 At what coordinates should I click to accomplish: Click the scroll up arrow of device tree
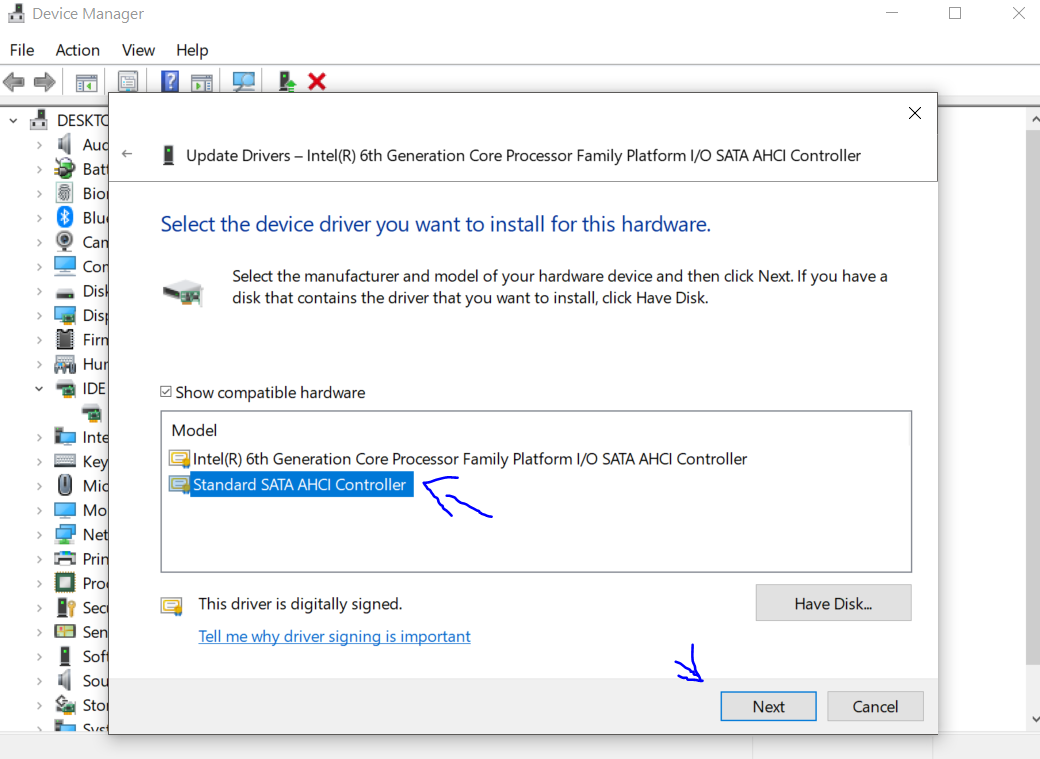pos(1033,119)
